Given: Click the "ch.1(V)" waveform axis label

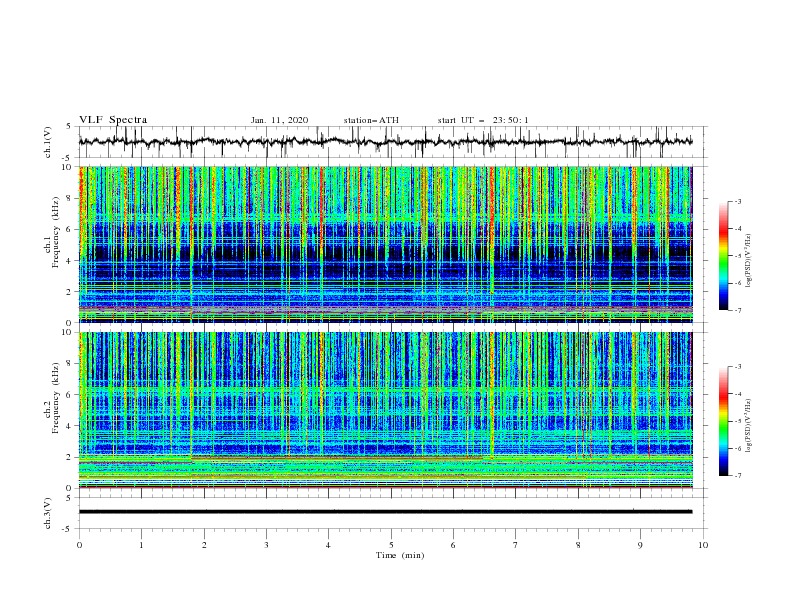Looking at the screenshot, I should pos(48,142).
